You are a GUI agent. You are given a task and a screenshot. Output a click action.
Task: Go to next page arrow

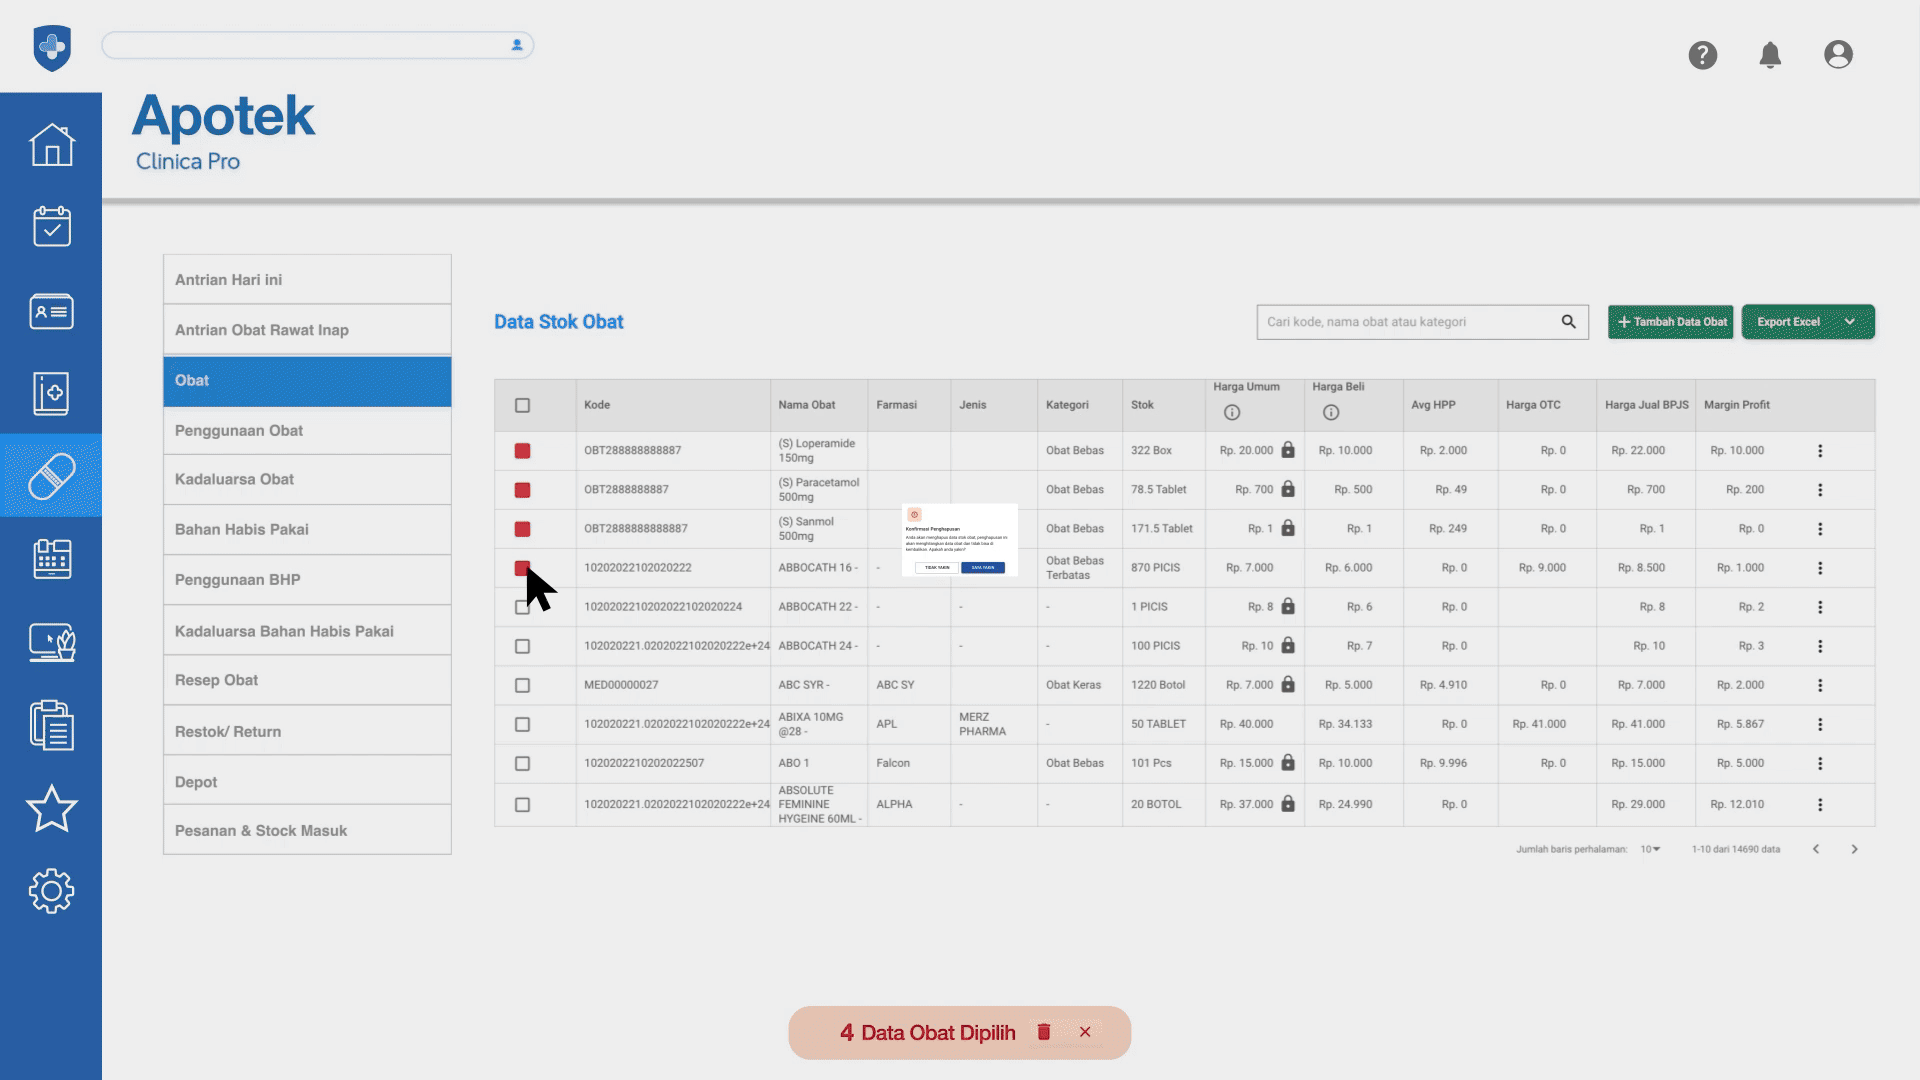[x=1854, y=849]
